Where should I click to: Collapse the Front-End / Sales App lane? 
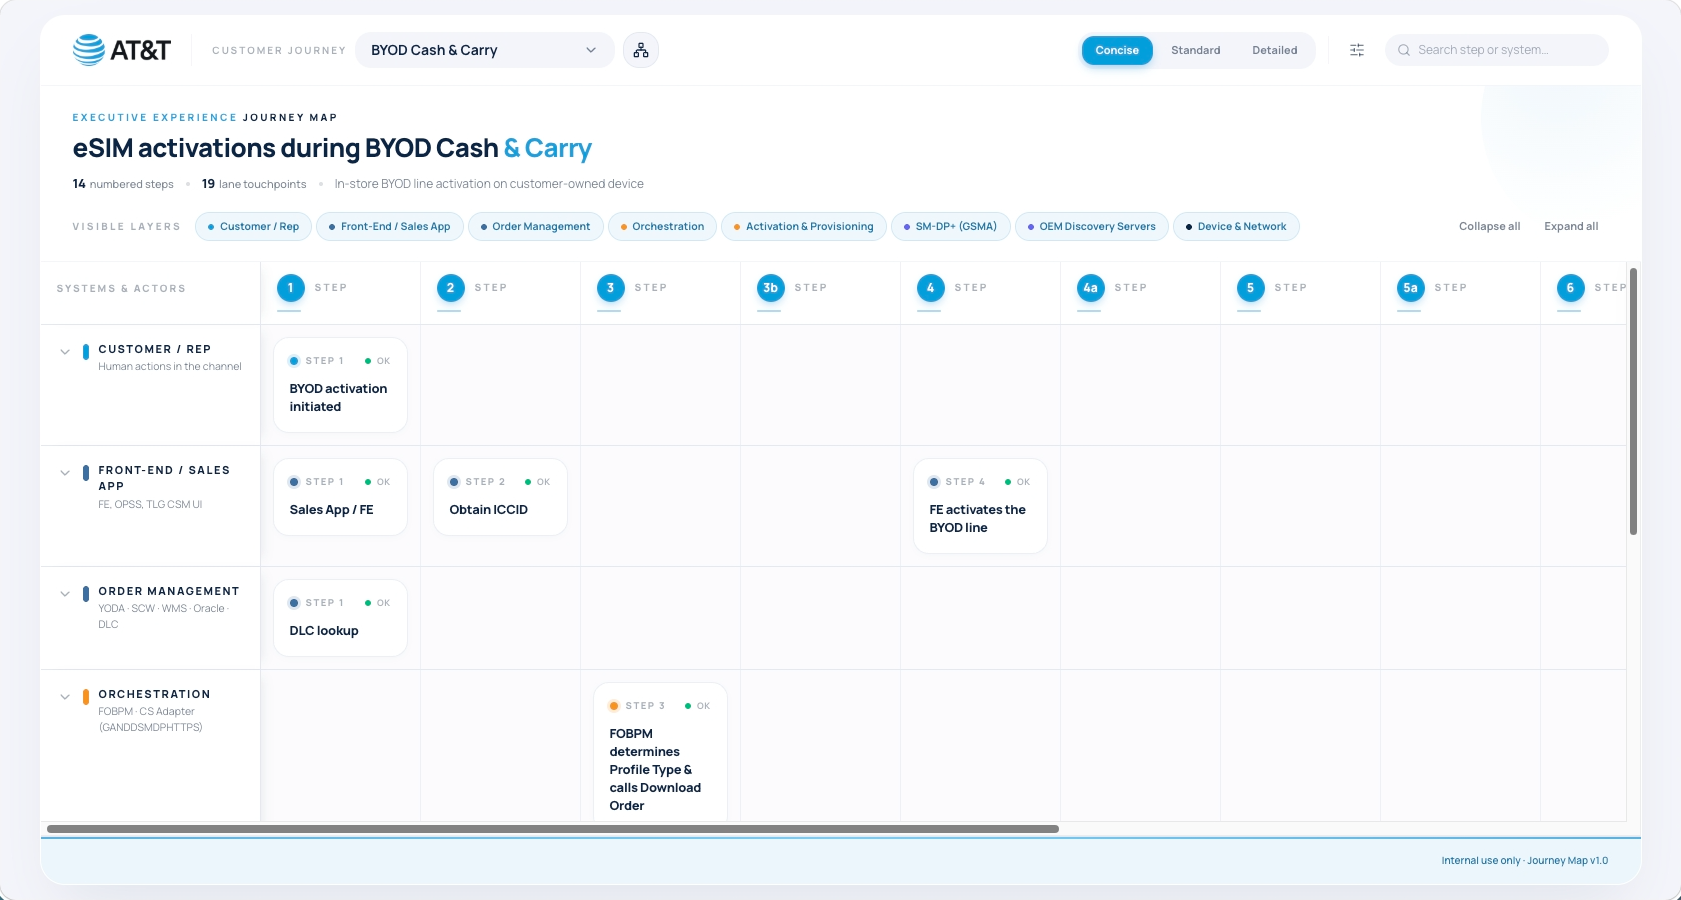pos(65,473)
